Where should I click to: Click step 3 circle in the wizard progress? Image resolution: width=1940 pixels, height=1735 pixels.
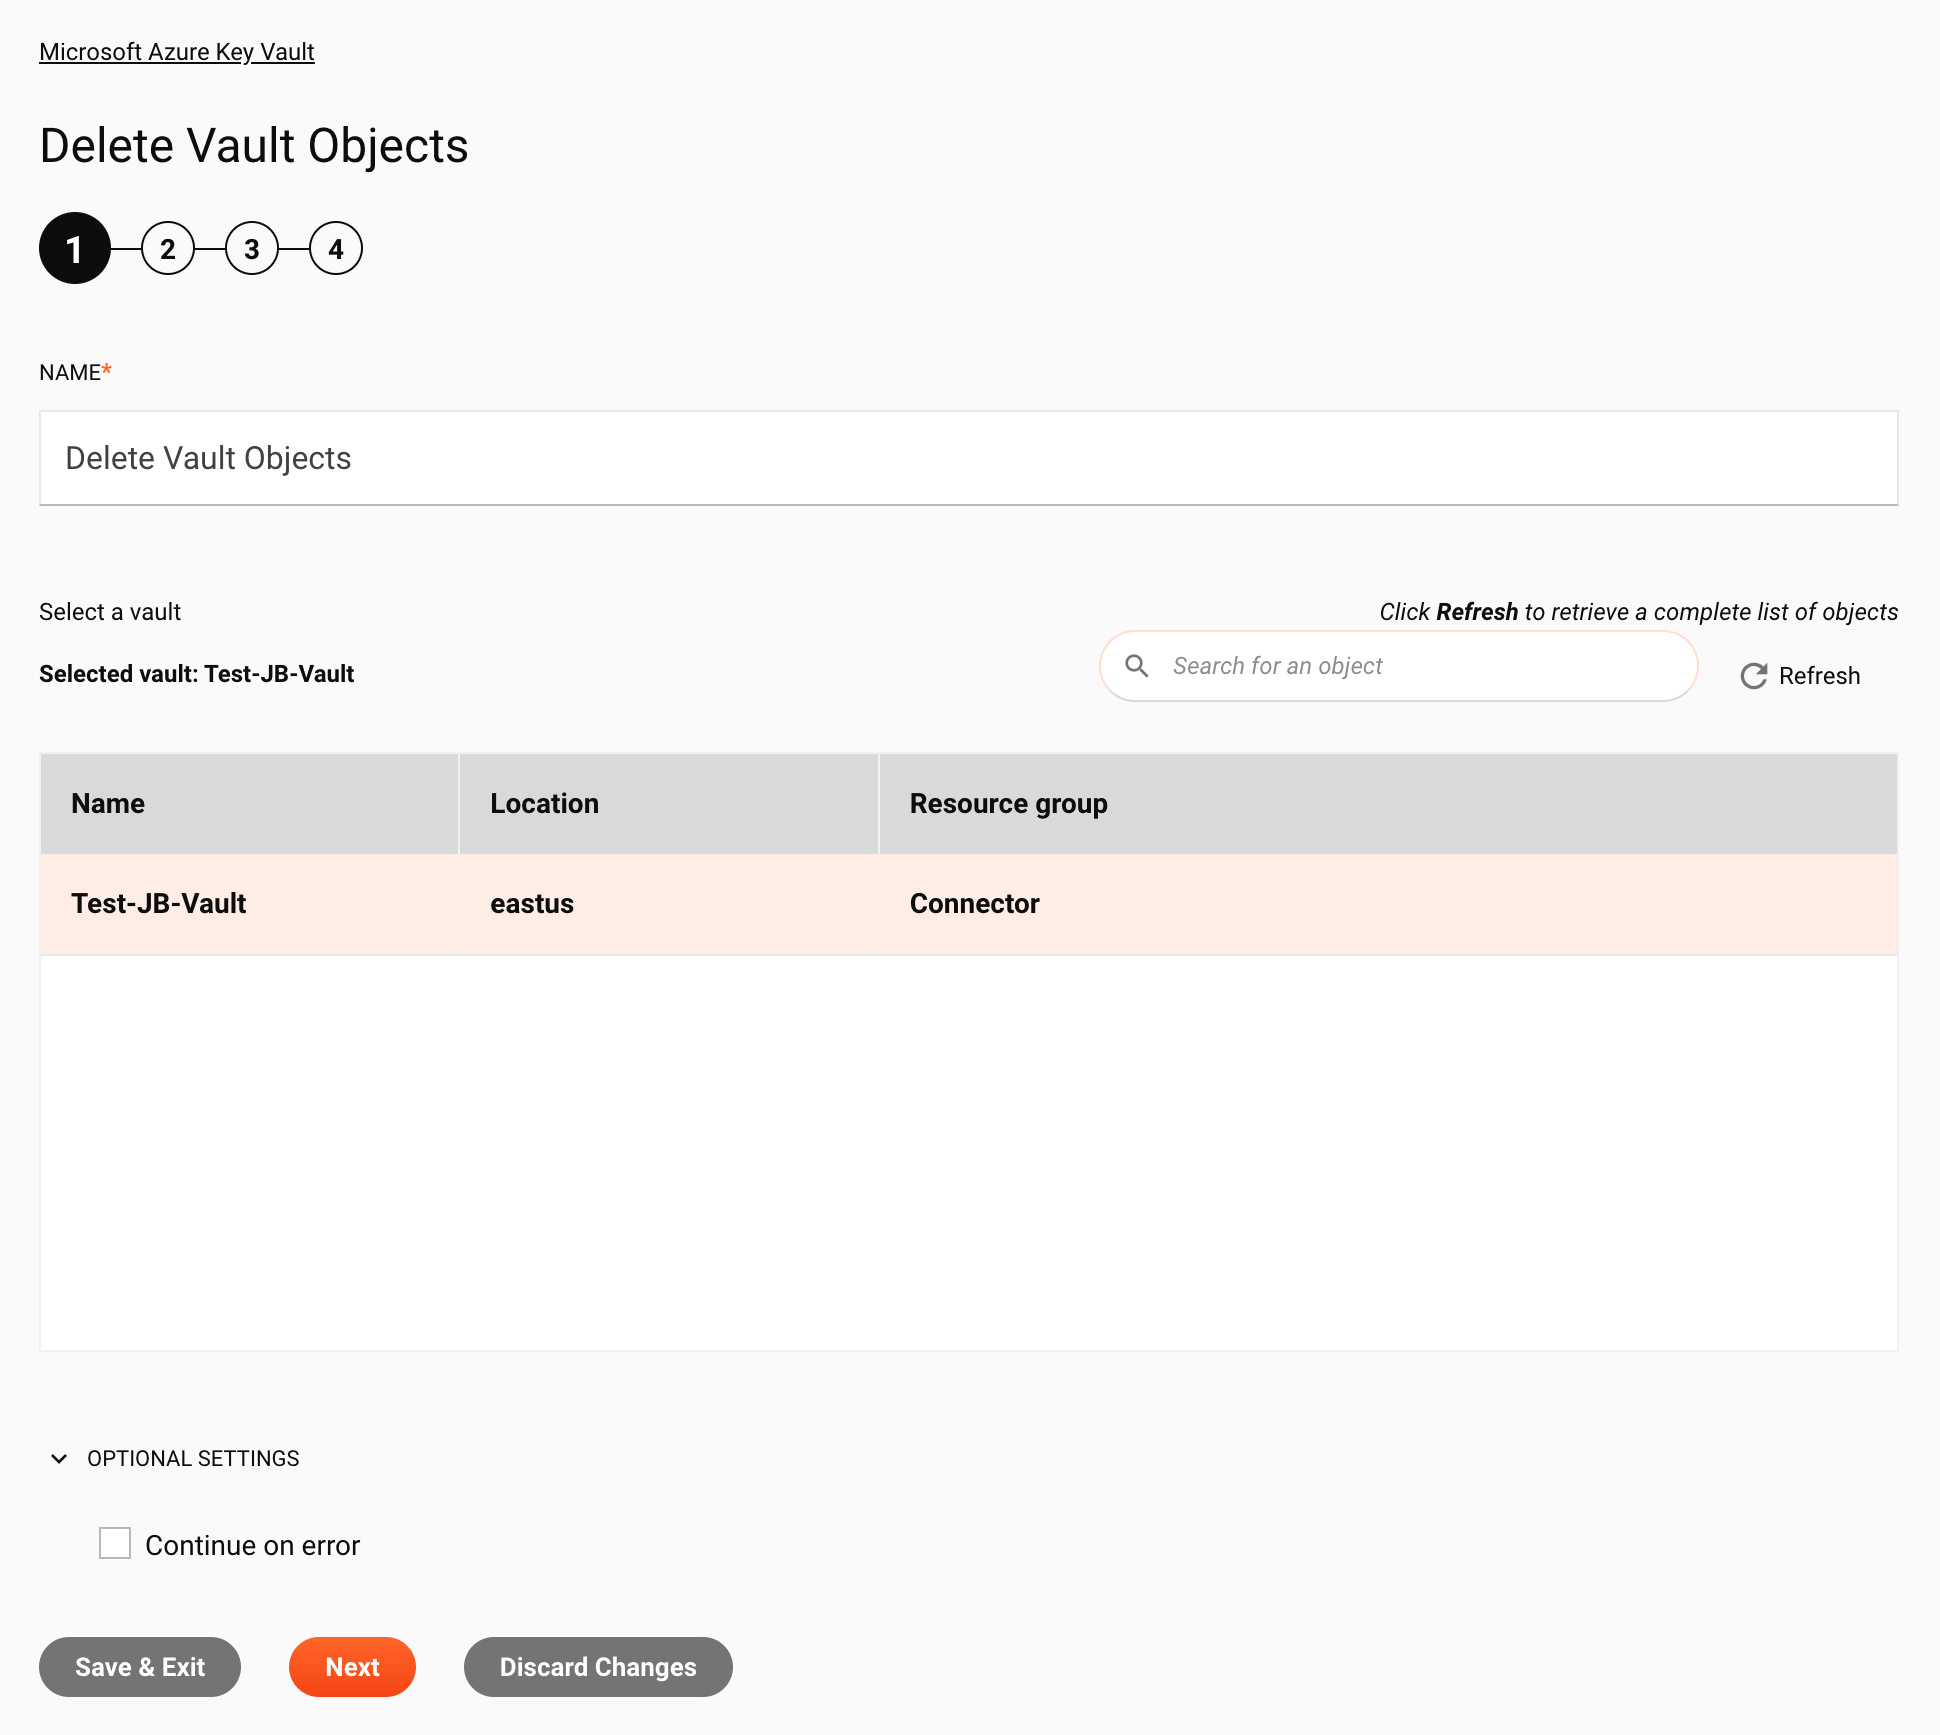(x=250, y=248)
